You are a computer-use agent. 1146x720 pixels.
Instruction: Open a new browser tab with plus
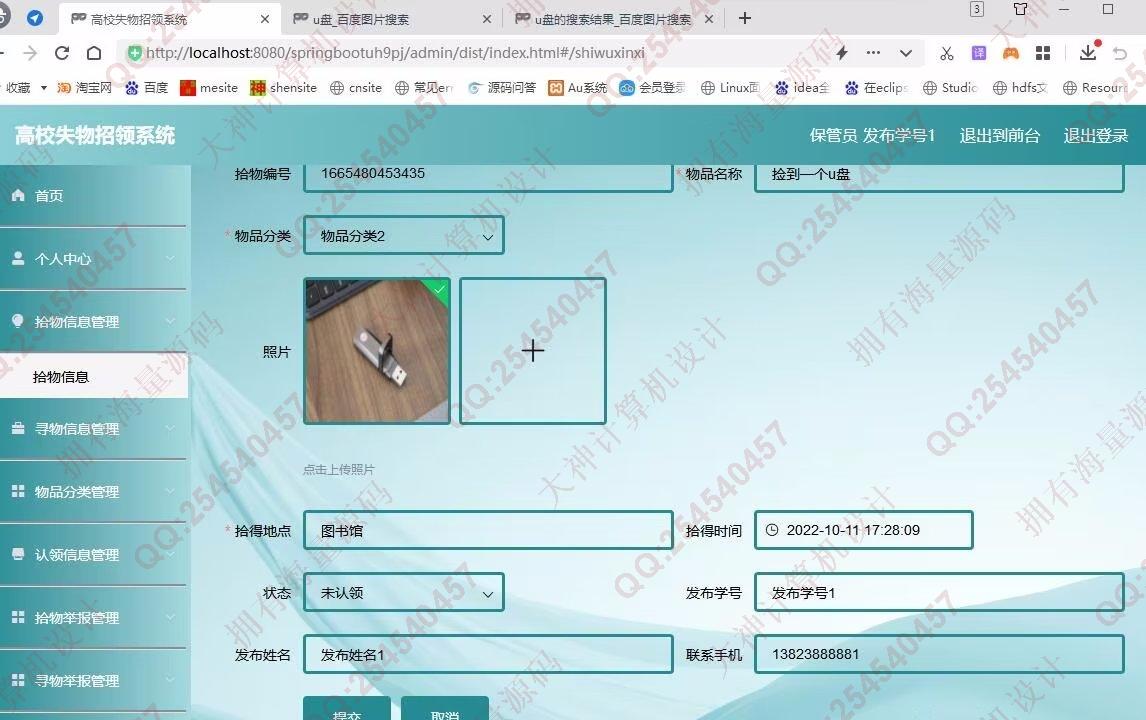[745, 18]
